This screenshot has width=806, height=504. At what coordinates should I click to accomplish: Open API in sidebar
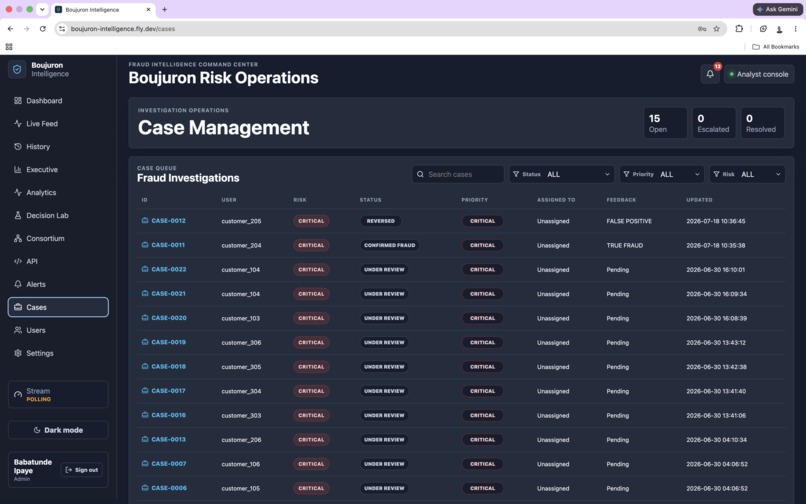[x=58, y=261]
